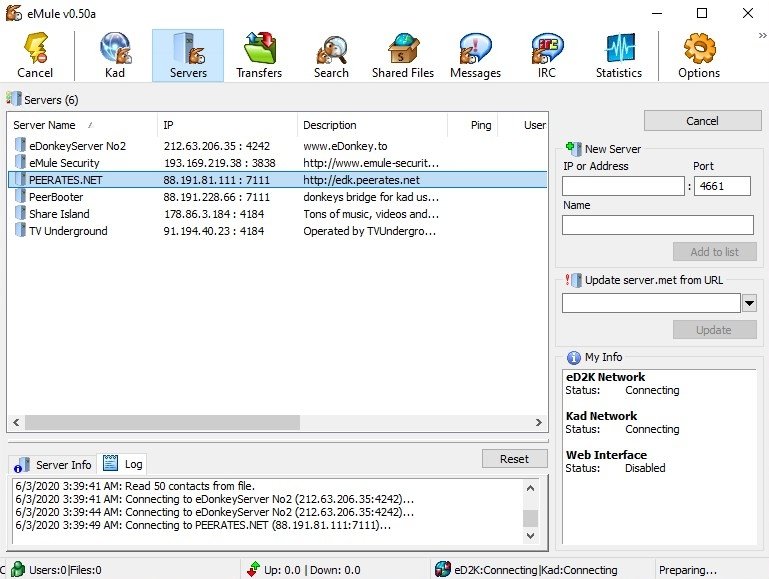Click the Up/Down transfer arrows icon

point(253,569)
